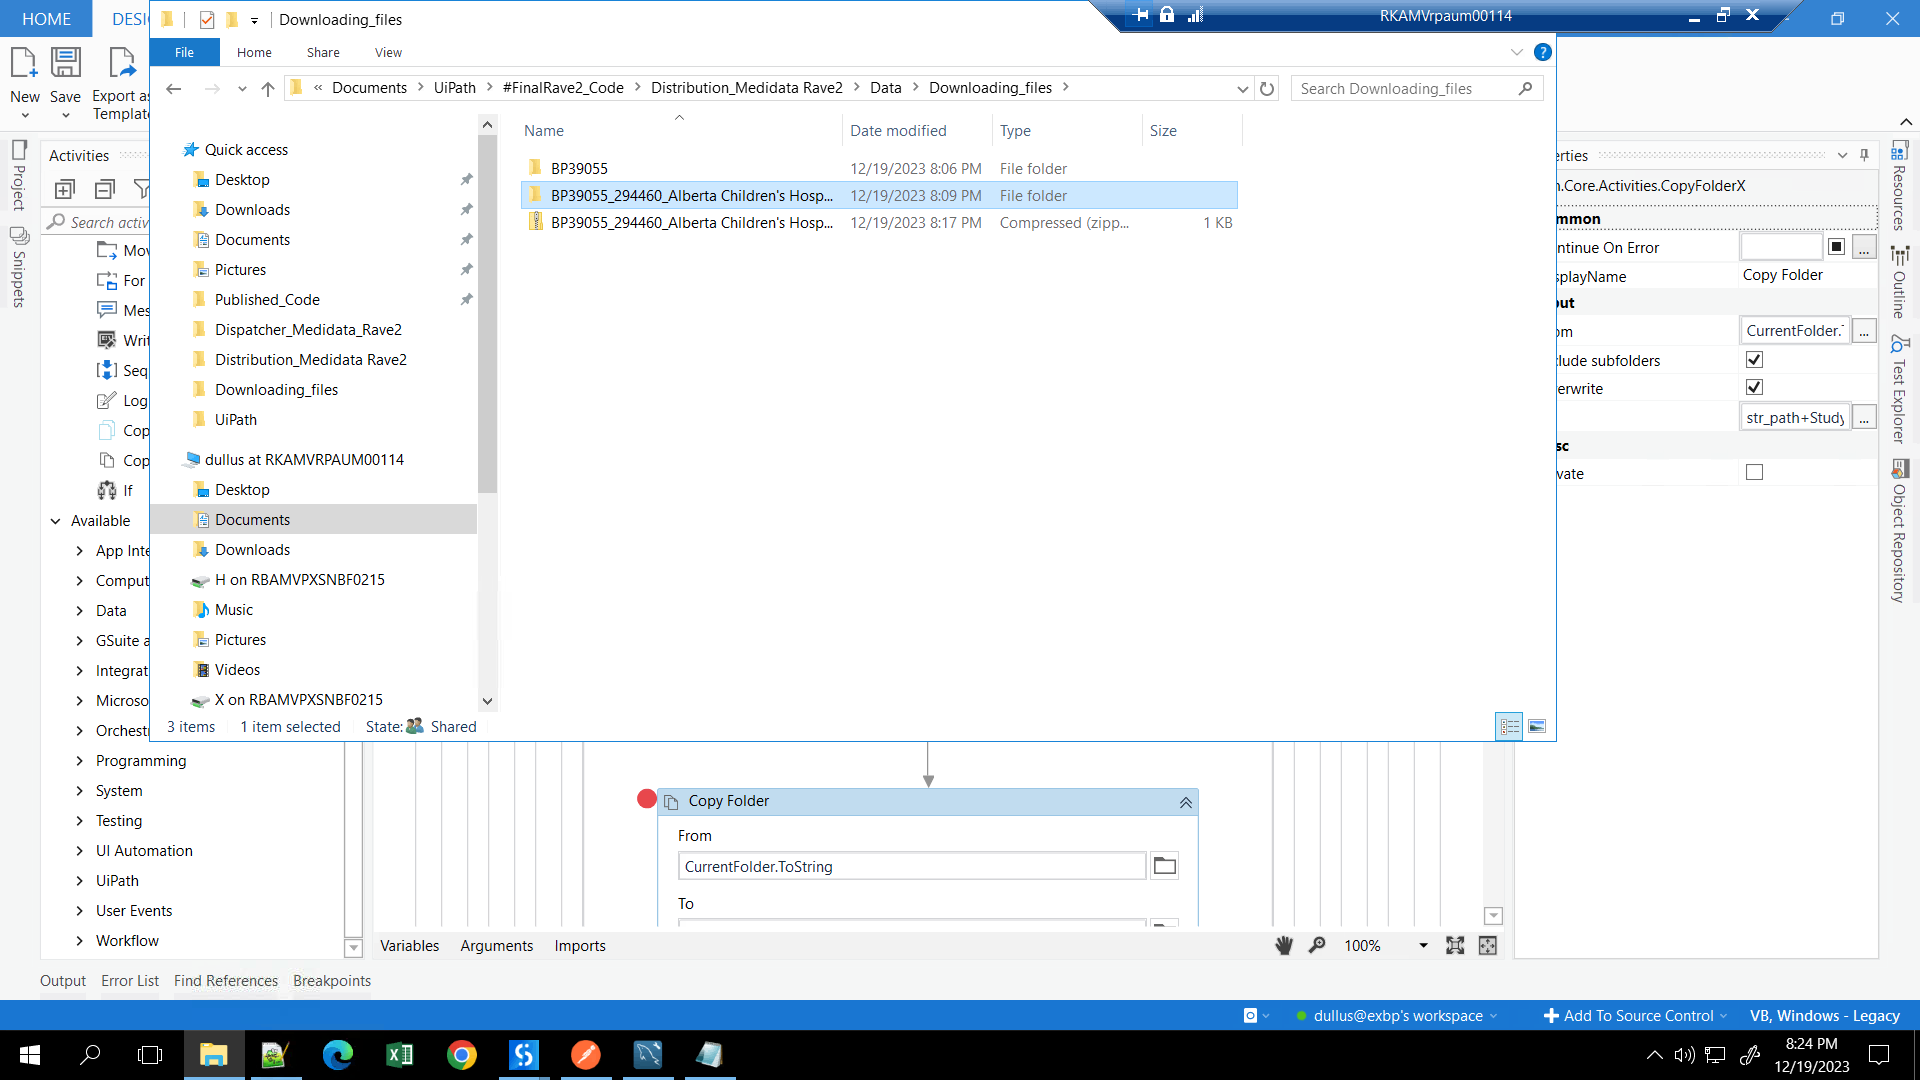
Task: Open the Share ribbon tab
Action: point(323,52)
